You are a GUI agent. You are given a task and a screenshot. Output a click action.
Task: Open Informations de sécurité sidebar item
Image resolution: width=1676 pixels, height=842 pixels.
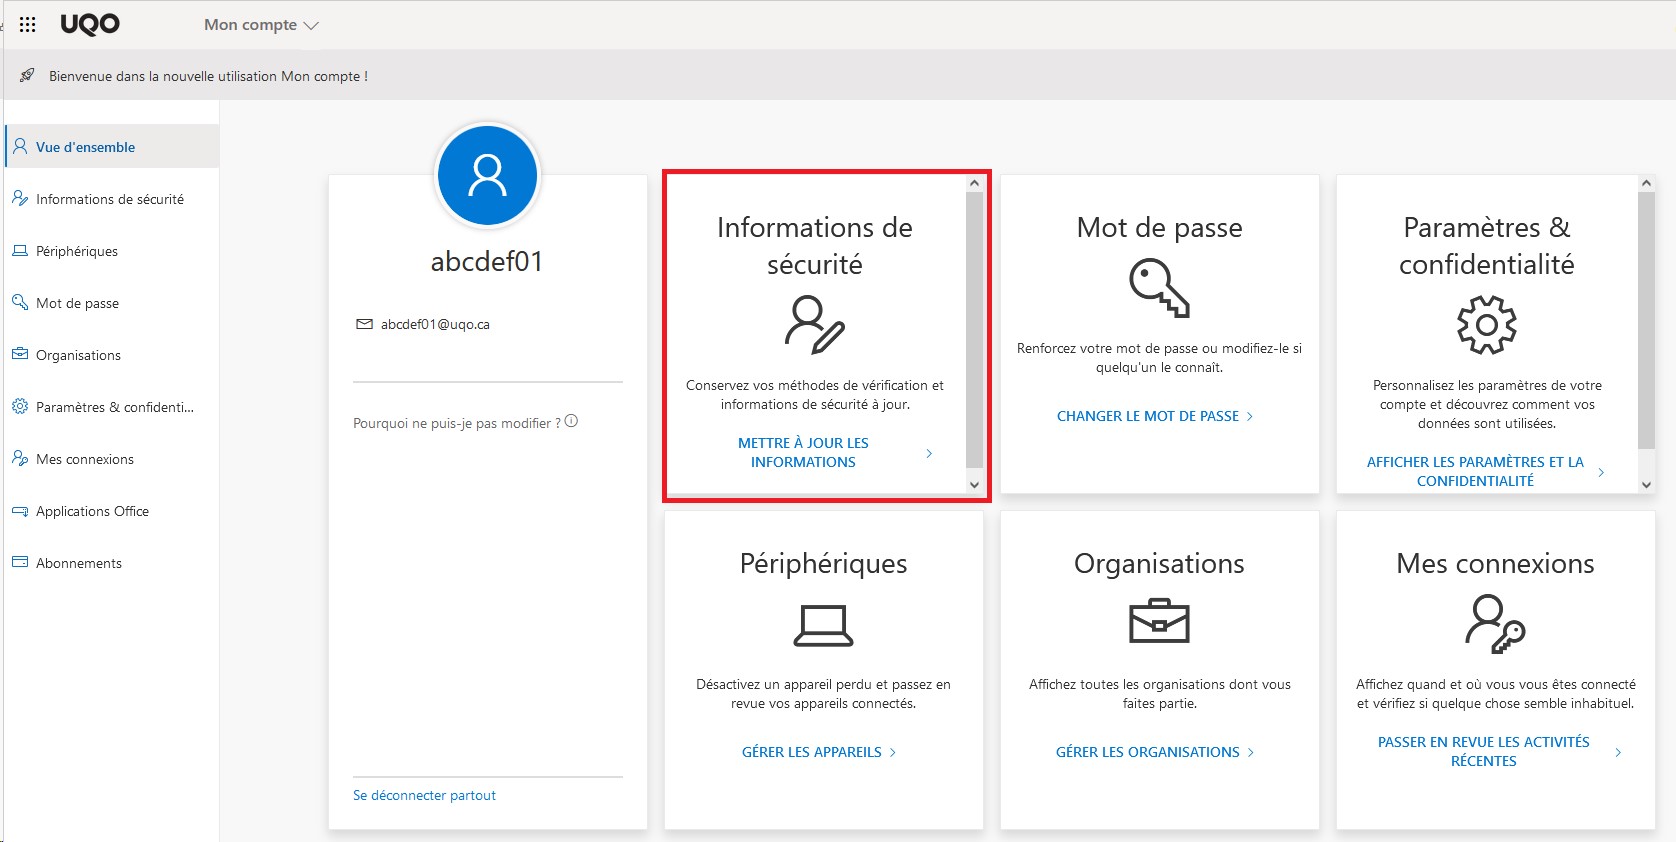tap(112, 199)
